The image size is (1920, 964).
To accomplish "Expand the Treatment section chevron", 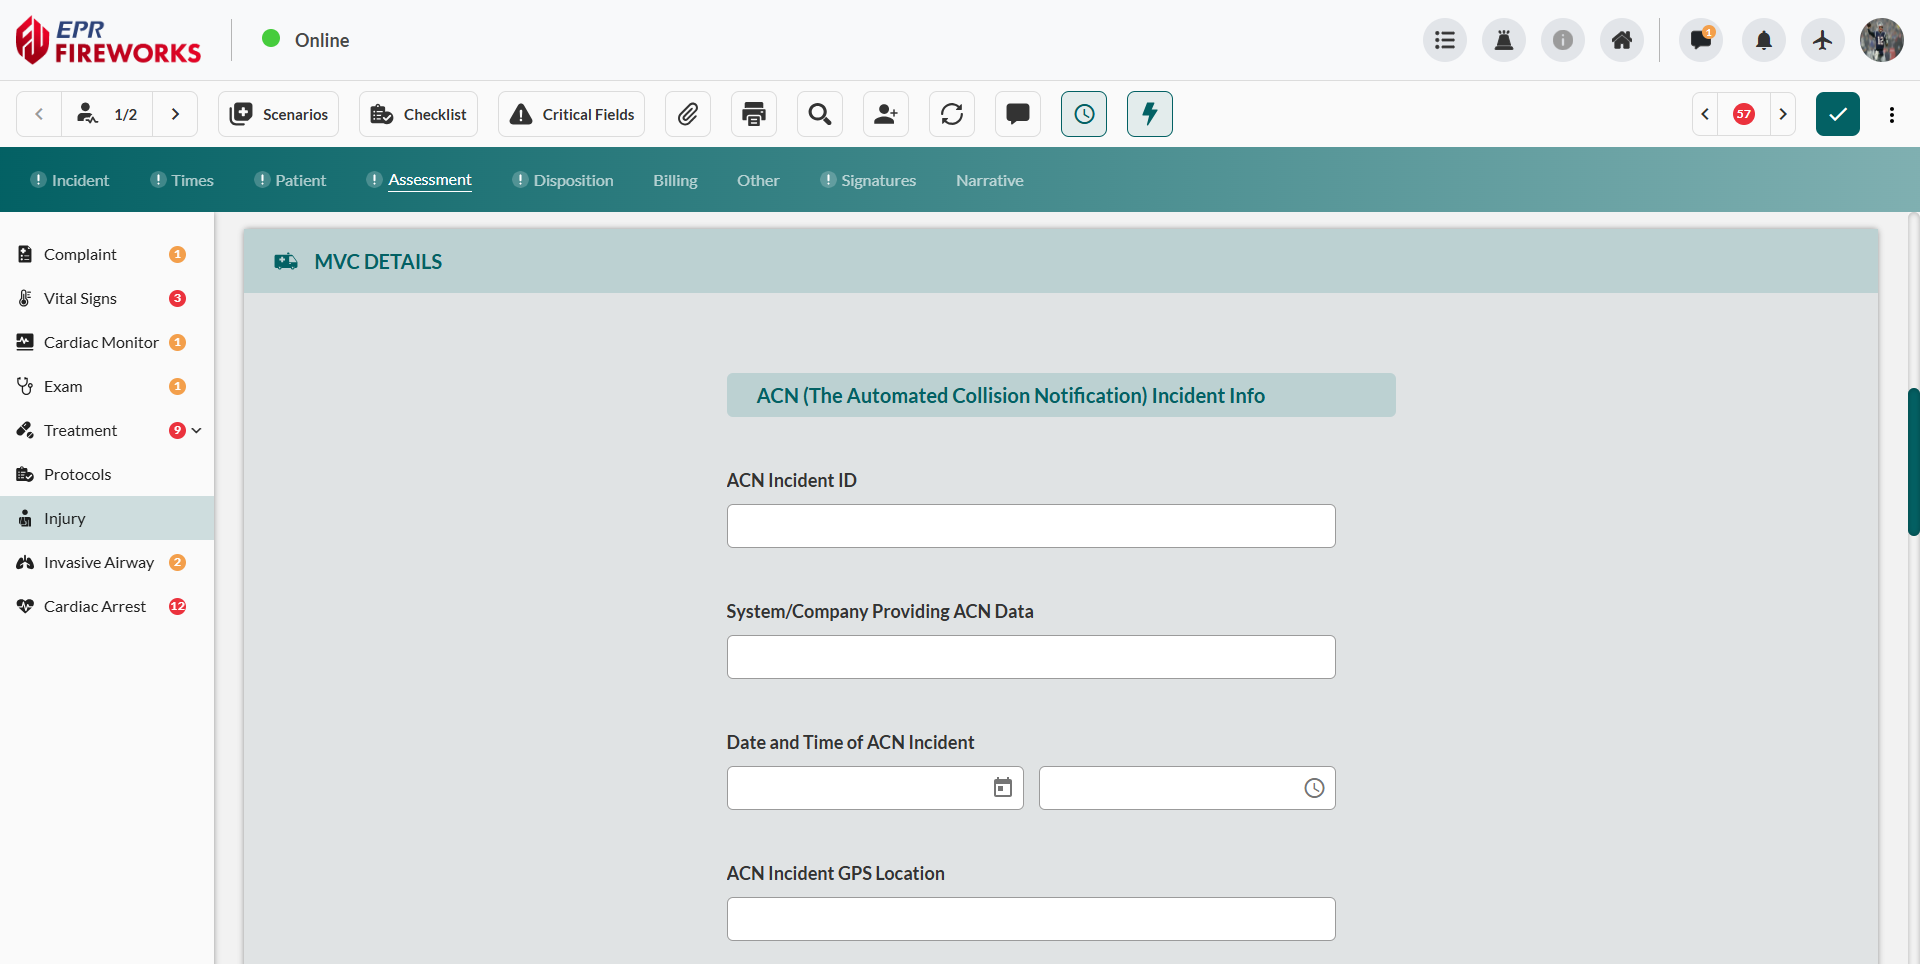I will 196,430.
